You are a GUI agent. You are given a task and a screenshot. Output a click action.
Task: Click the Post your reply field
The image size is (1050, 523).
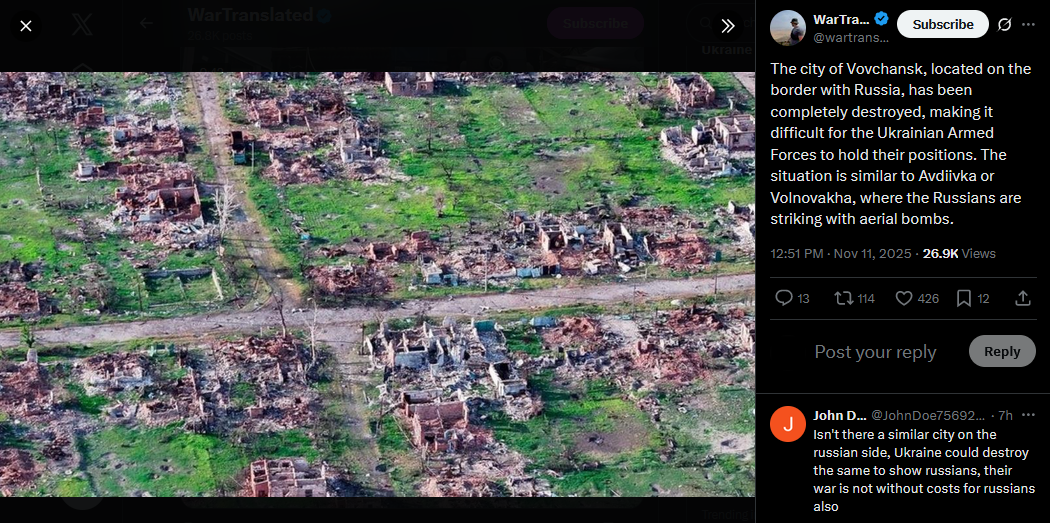(x=875, y=352)
